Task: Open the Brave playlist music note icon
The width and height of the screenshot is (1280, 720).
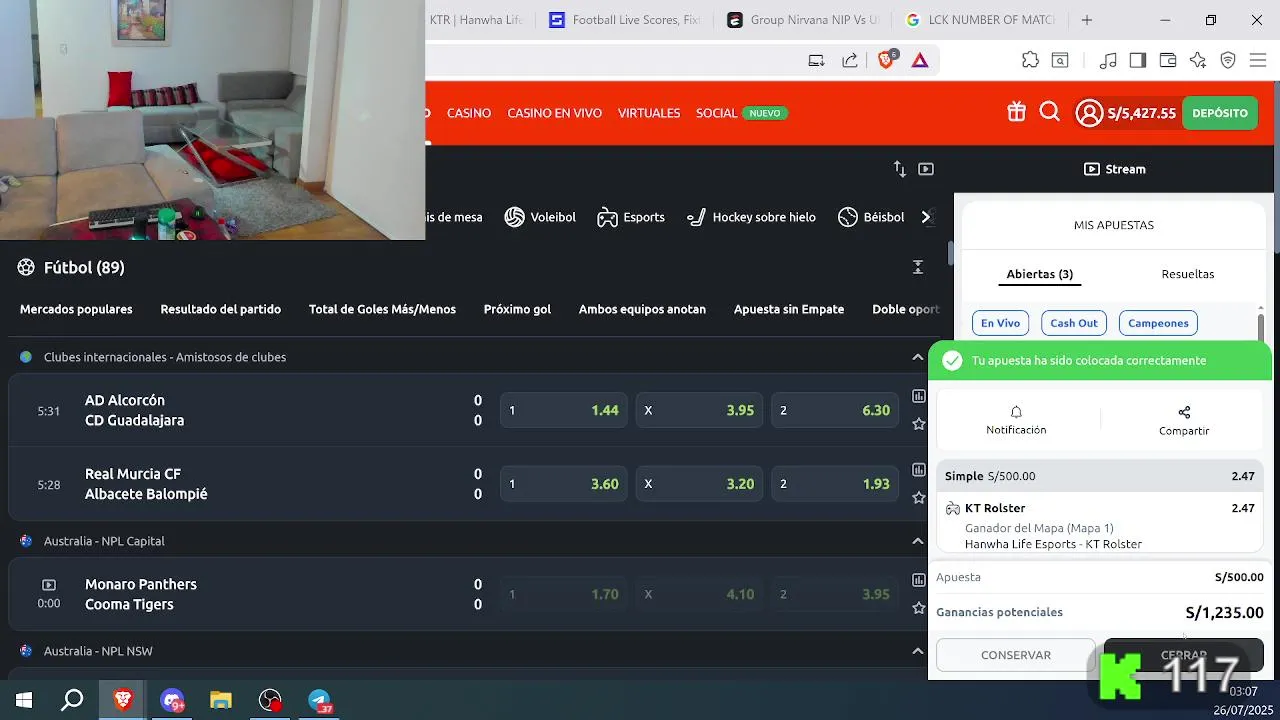Action: 1107,60
